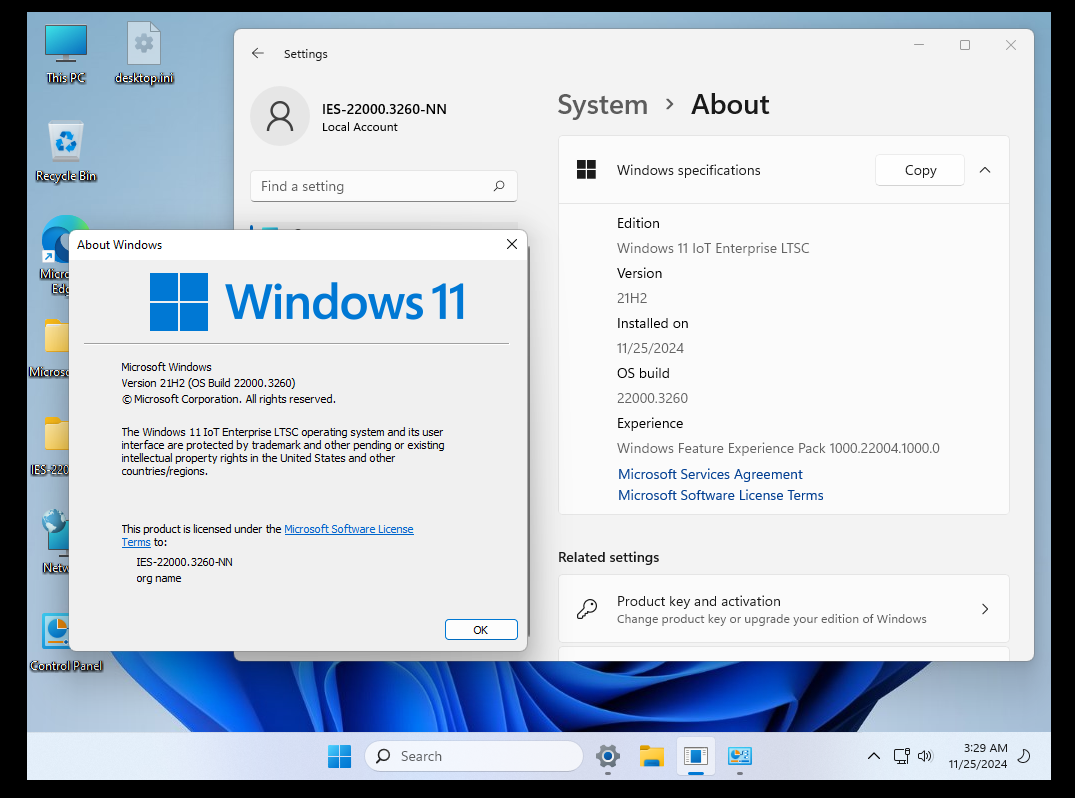Image resolution: width=1075 pixels, height=798 pixels.
Task: Show hidden tray icons chevron
Action: pyautogui.click(x=873, y=755)
